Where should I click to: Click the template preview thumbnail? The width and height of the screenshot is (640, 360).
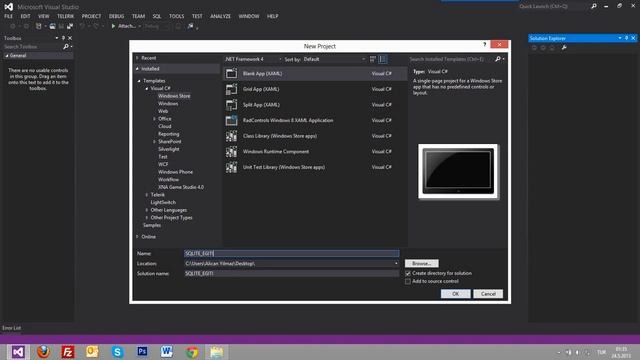(x=458, y=171)
